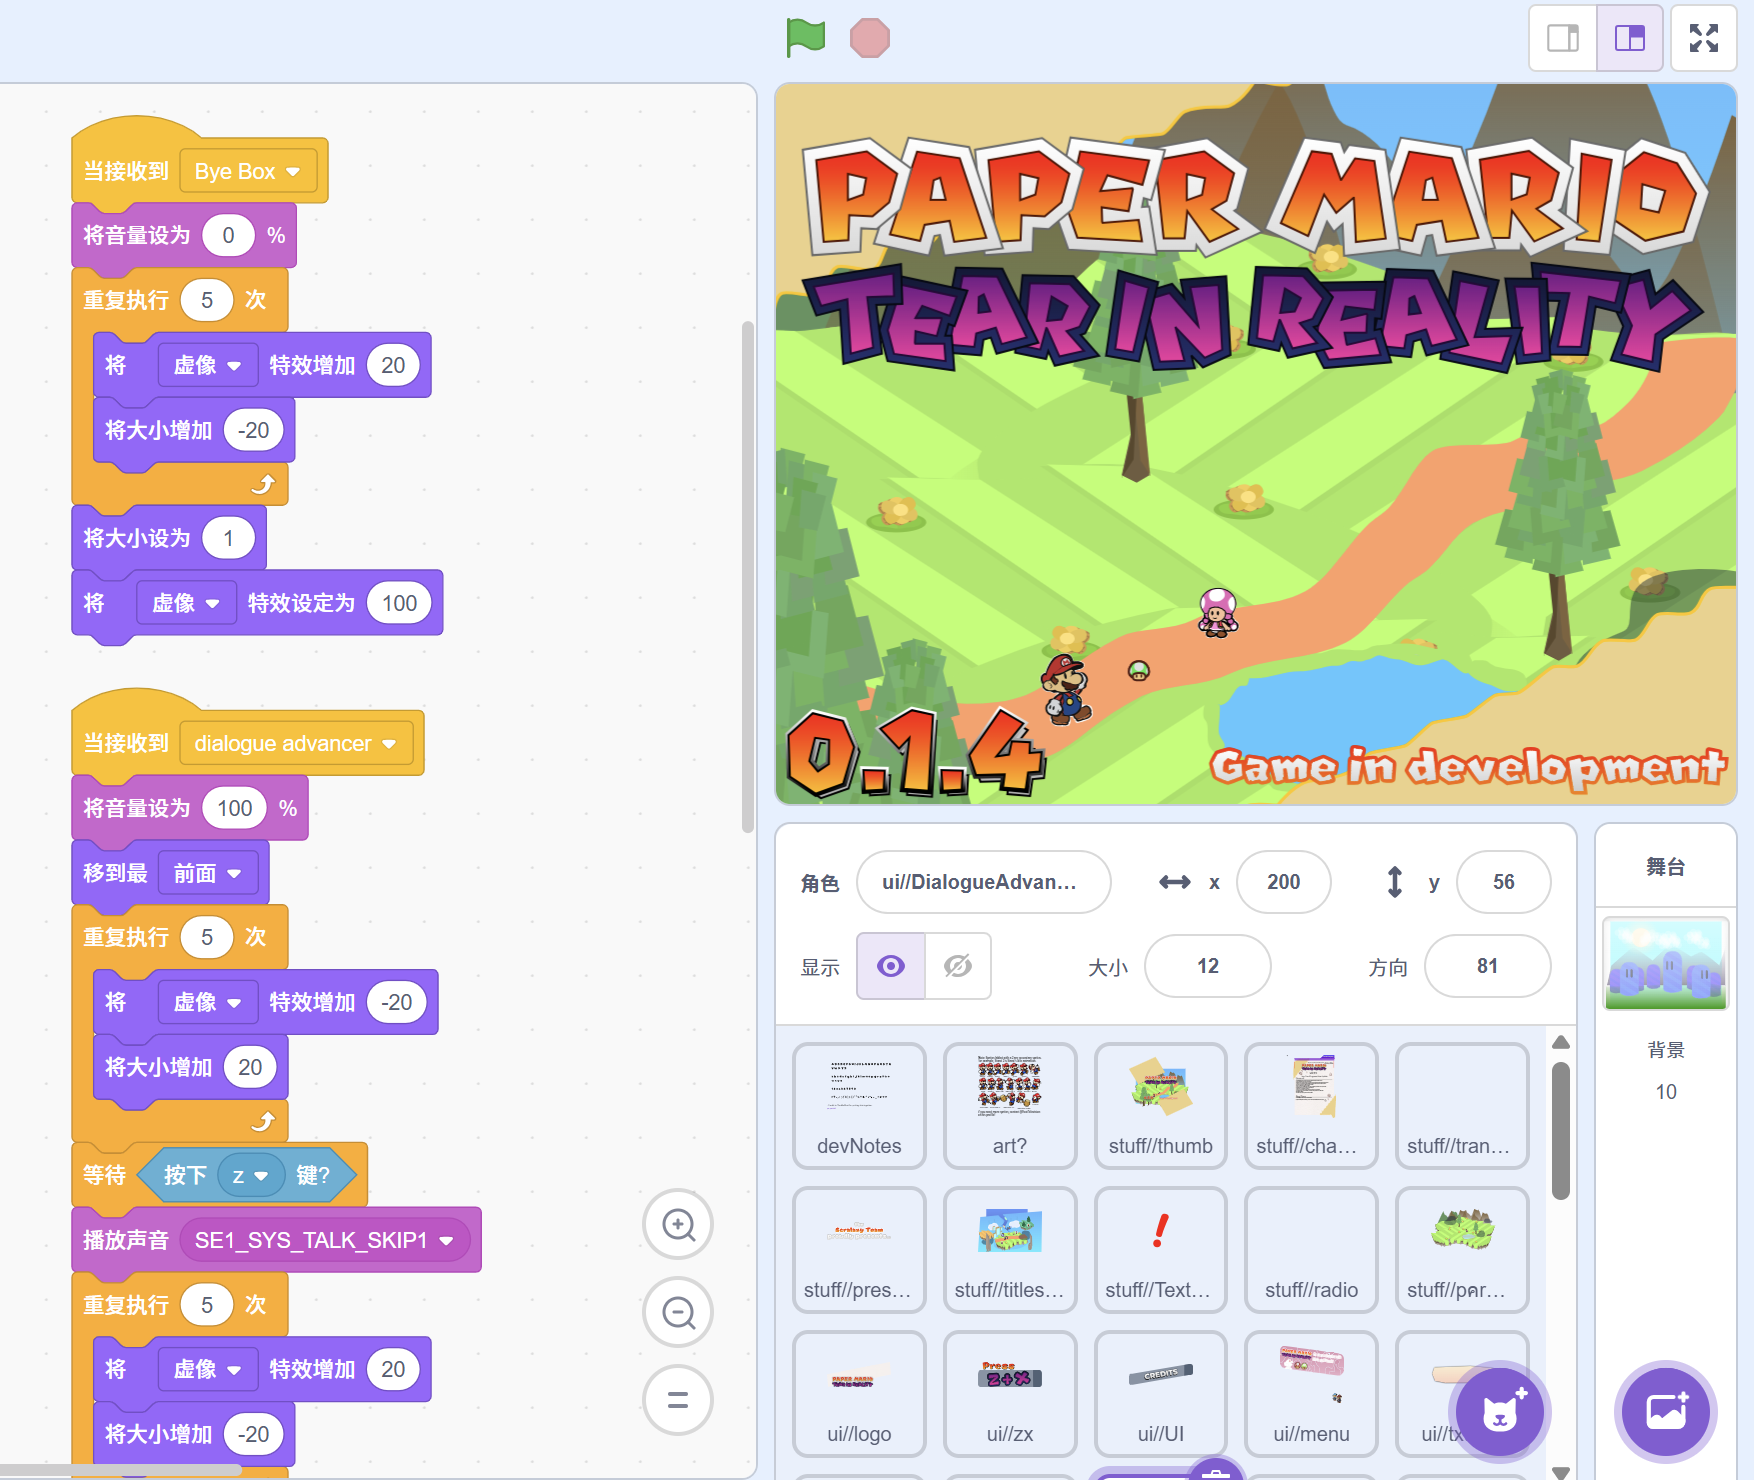Show the sprite with the eye icon

(x=891, y=966)
